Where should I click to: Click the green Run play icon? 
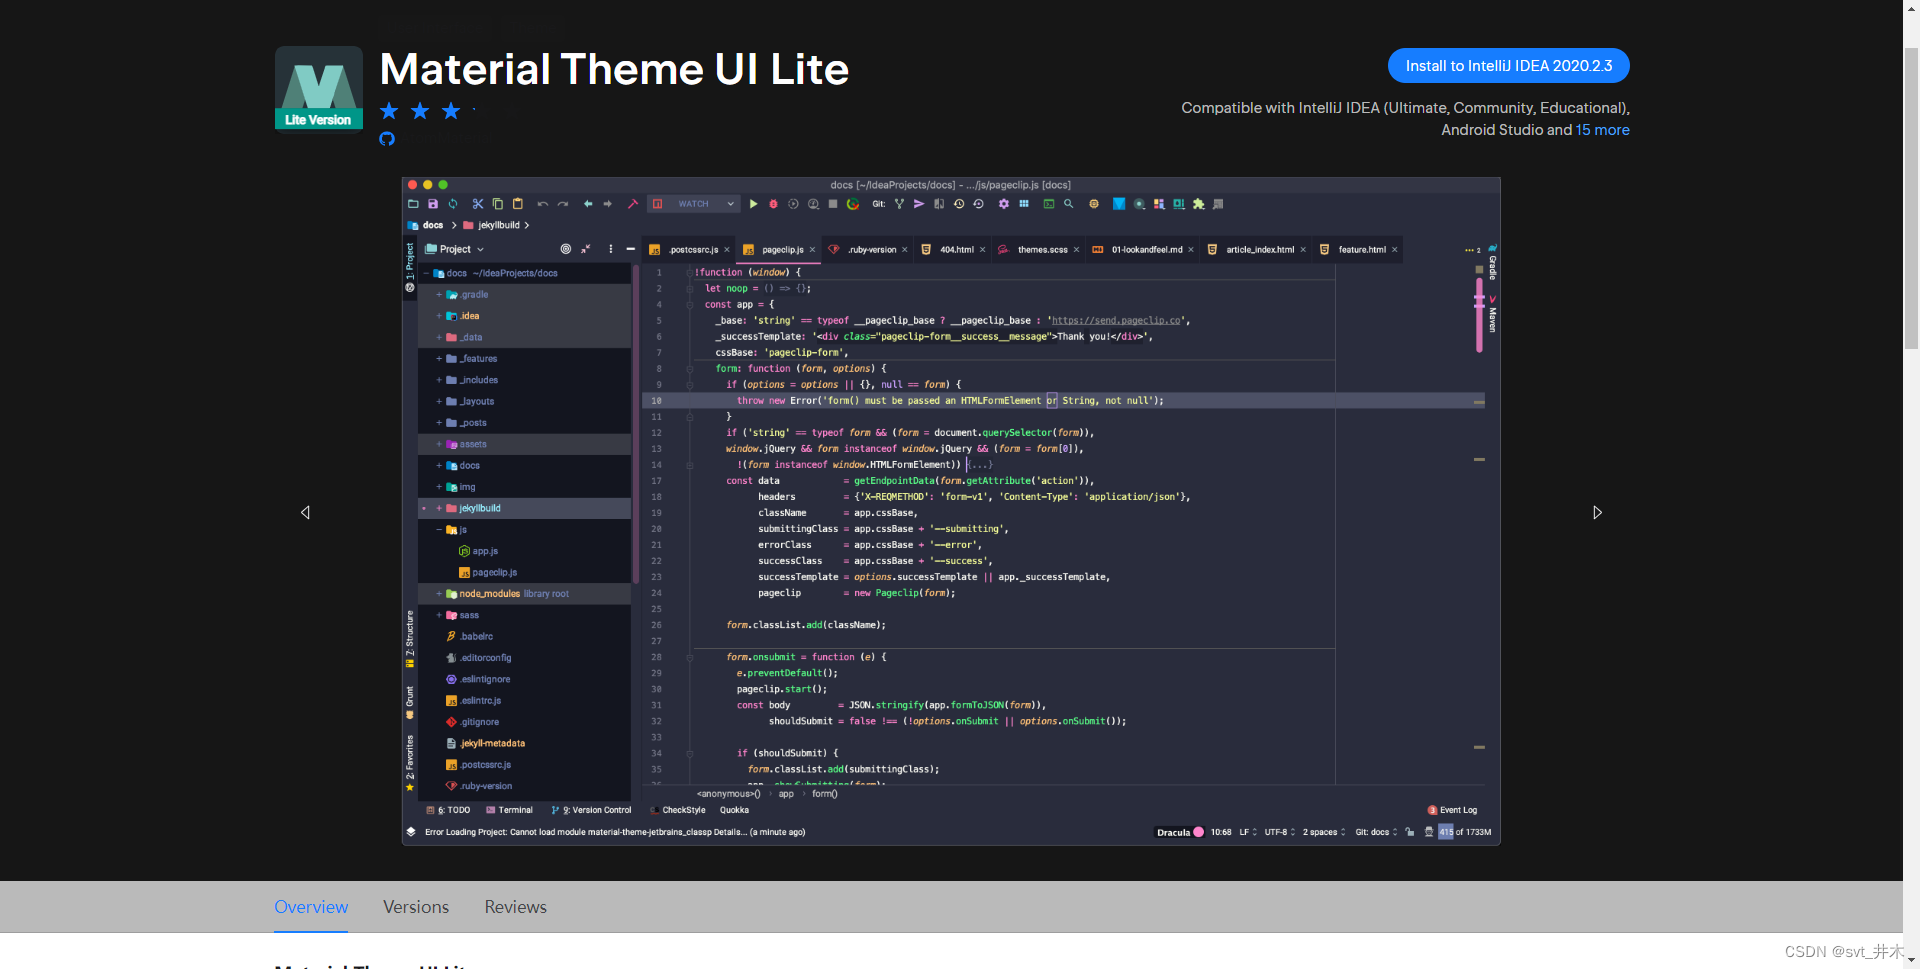754,204
